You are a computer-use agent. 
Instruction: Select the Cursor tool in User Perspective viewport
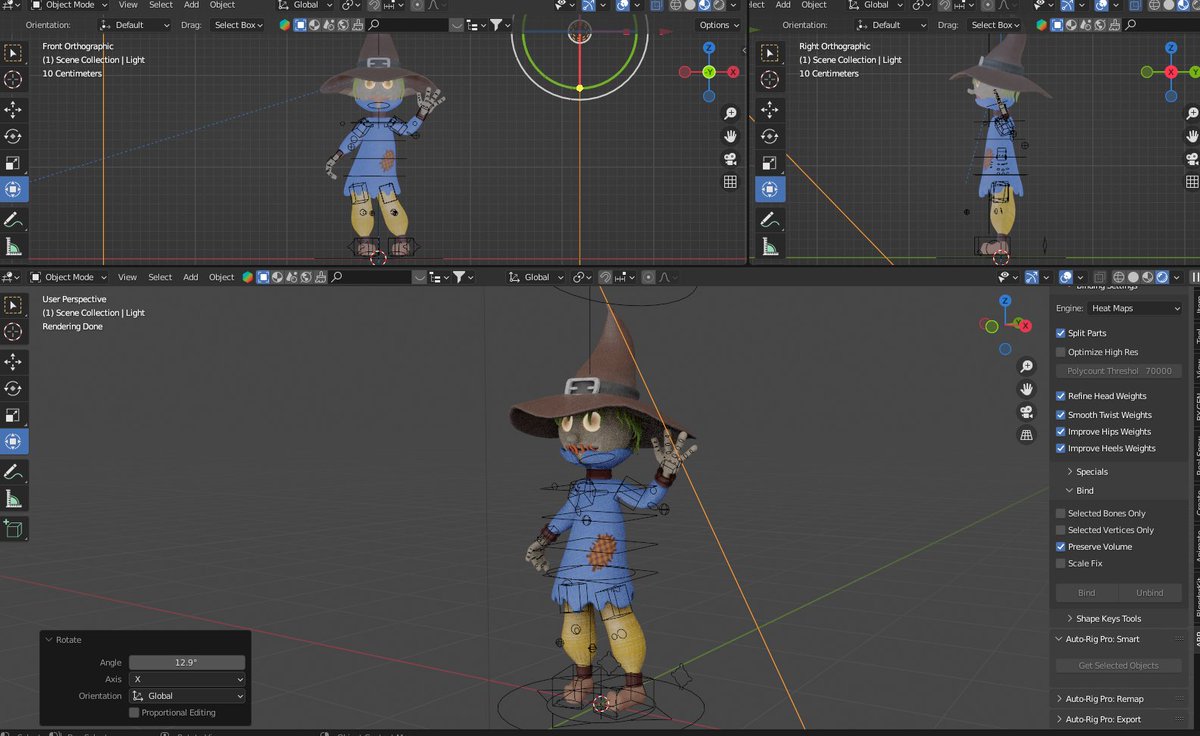(x=13, y=332)
